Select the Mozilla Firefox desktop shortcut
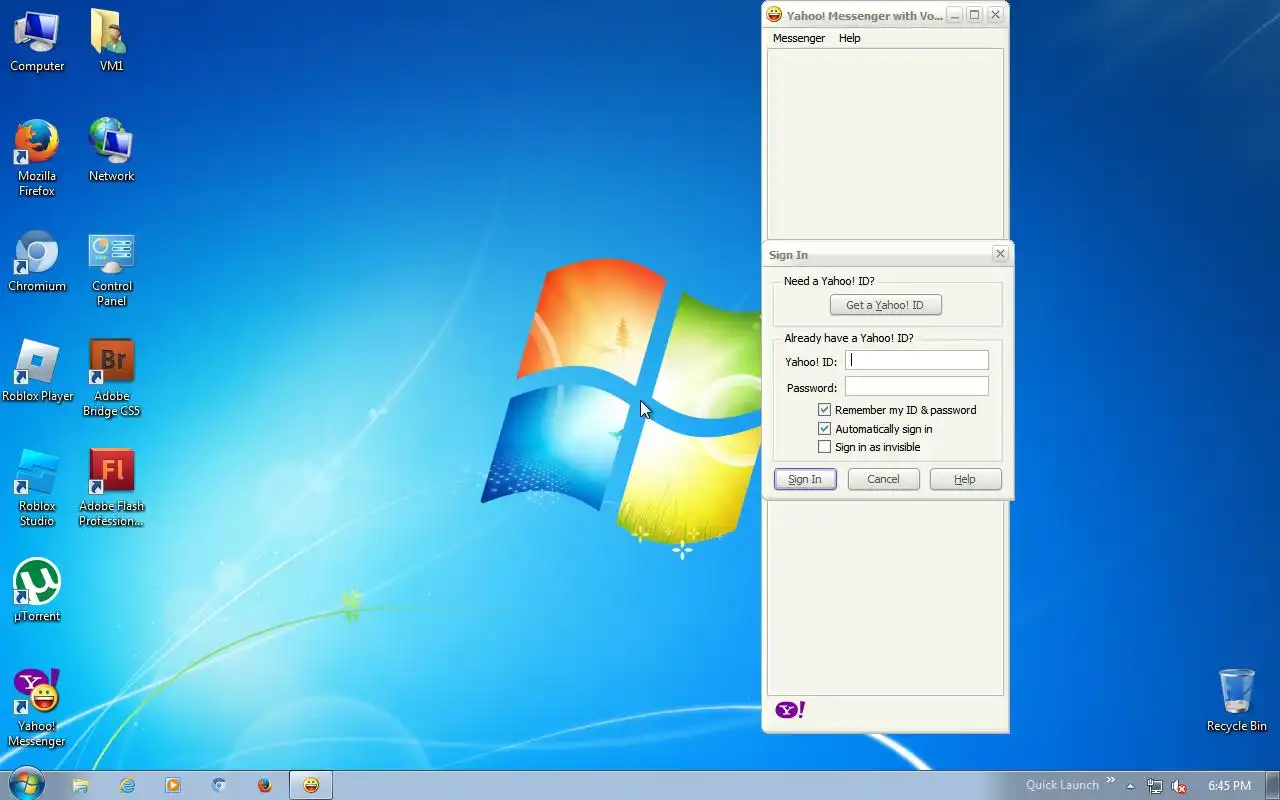This screenshot has width=1280, height=800. point(37,158)
